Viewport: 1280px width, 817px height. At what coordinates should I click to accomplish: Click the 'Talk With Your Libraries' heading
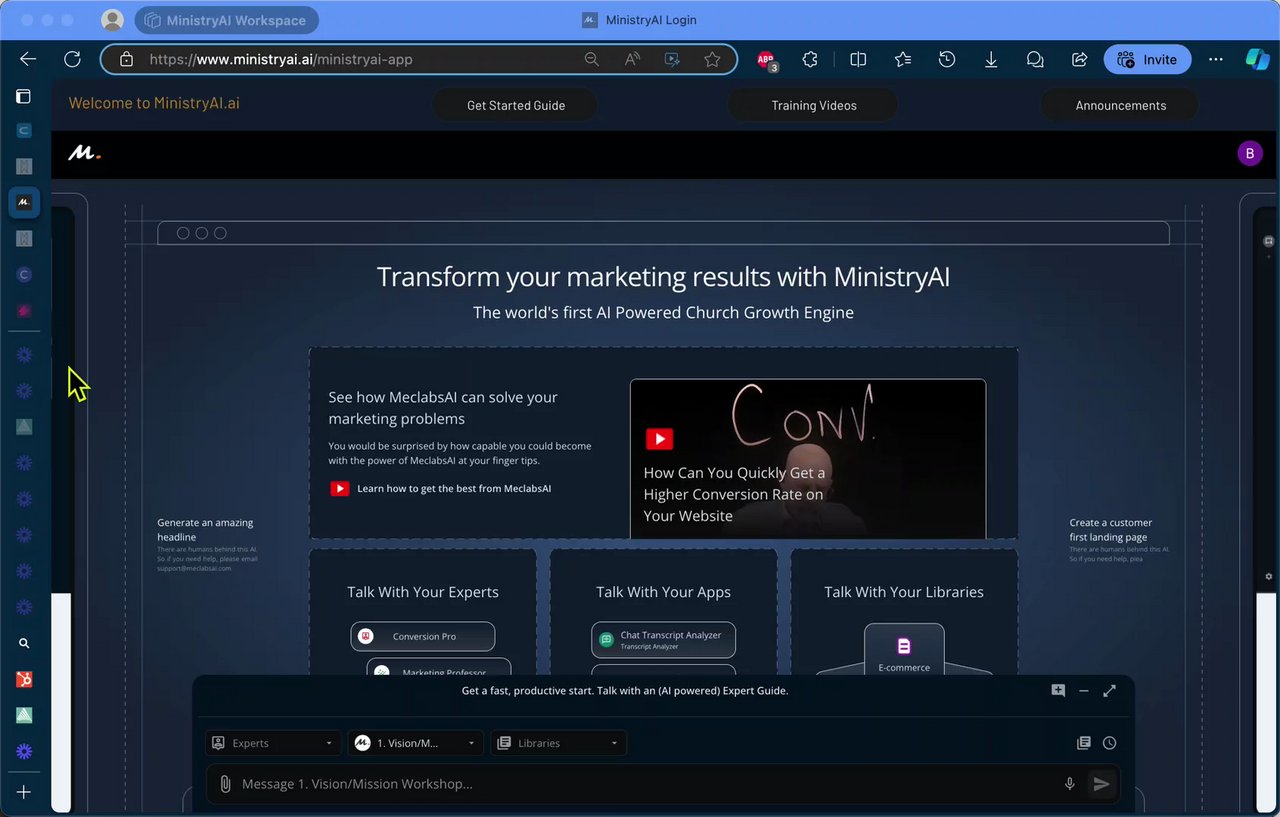click(904, 592)
